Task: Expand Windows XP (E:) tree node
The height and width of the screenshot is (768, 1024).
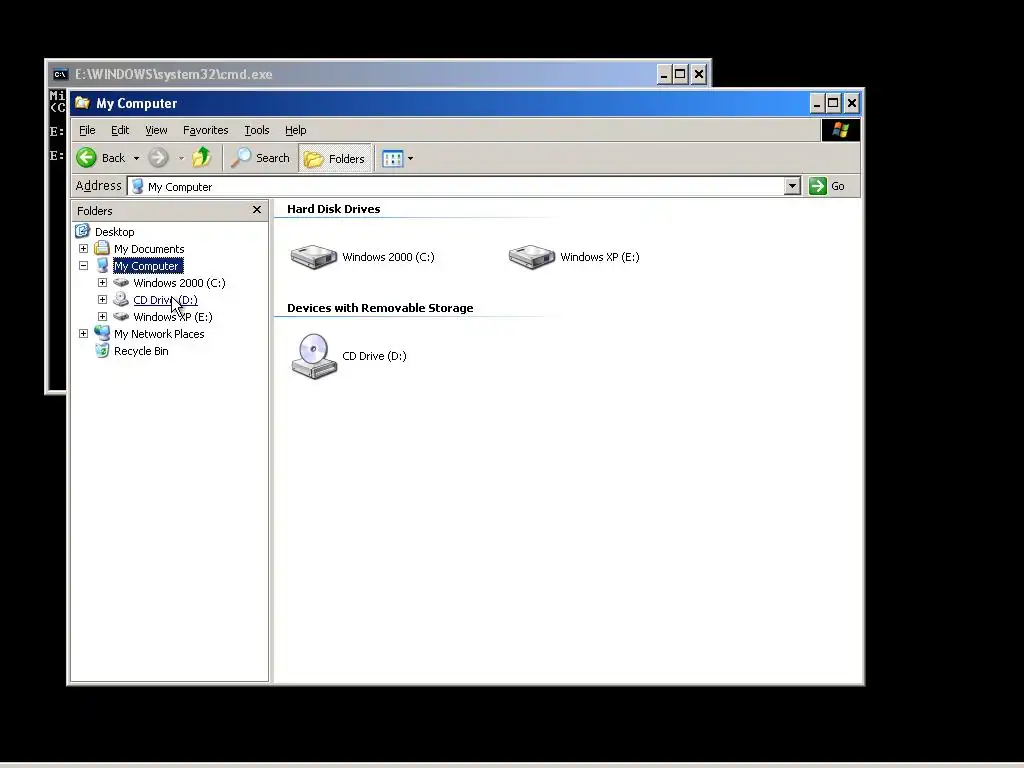Action: click(103, 317)
